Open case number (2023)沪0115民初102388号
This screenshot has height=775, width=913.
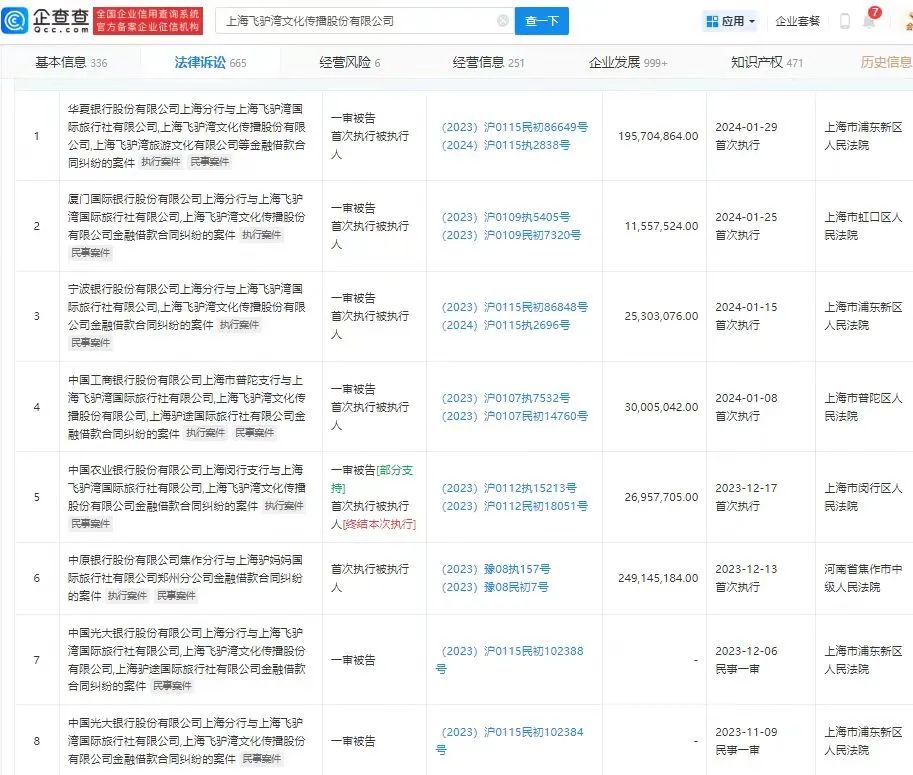coord(509,660)
